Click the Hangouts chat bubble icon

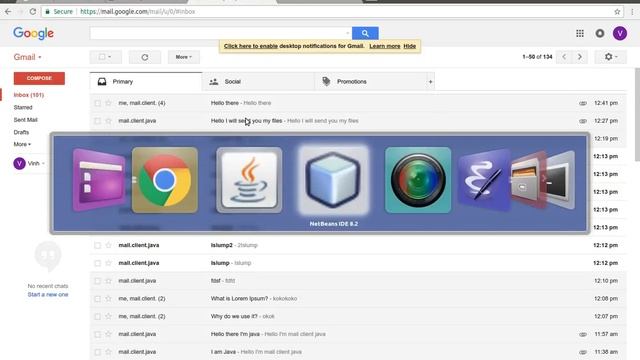pos(48,256)
